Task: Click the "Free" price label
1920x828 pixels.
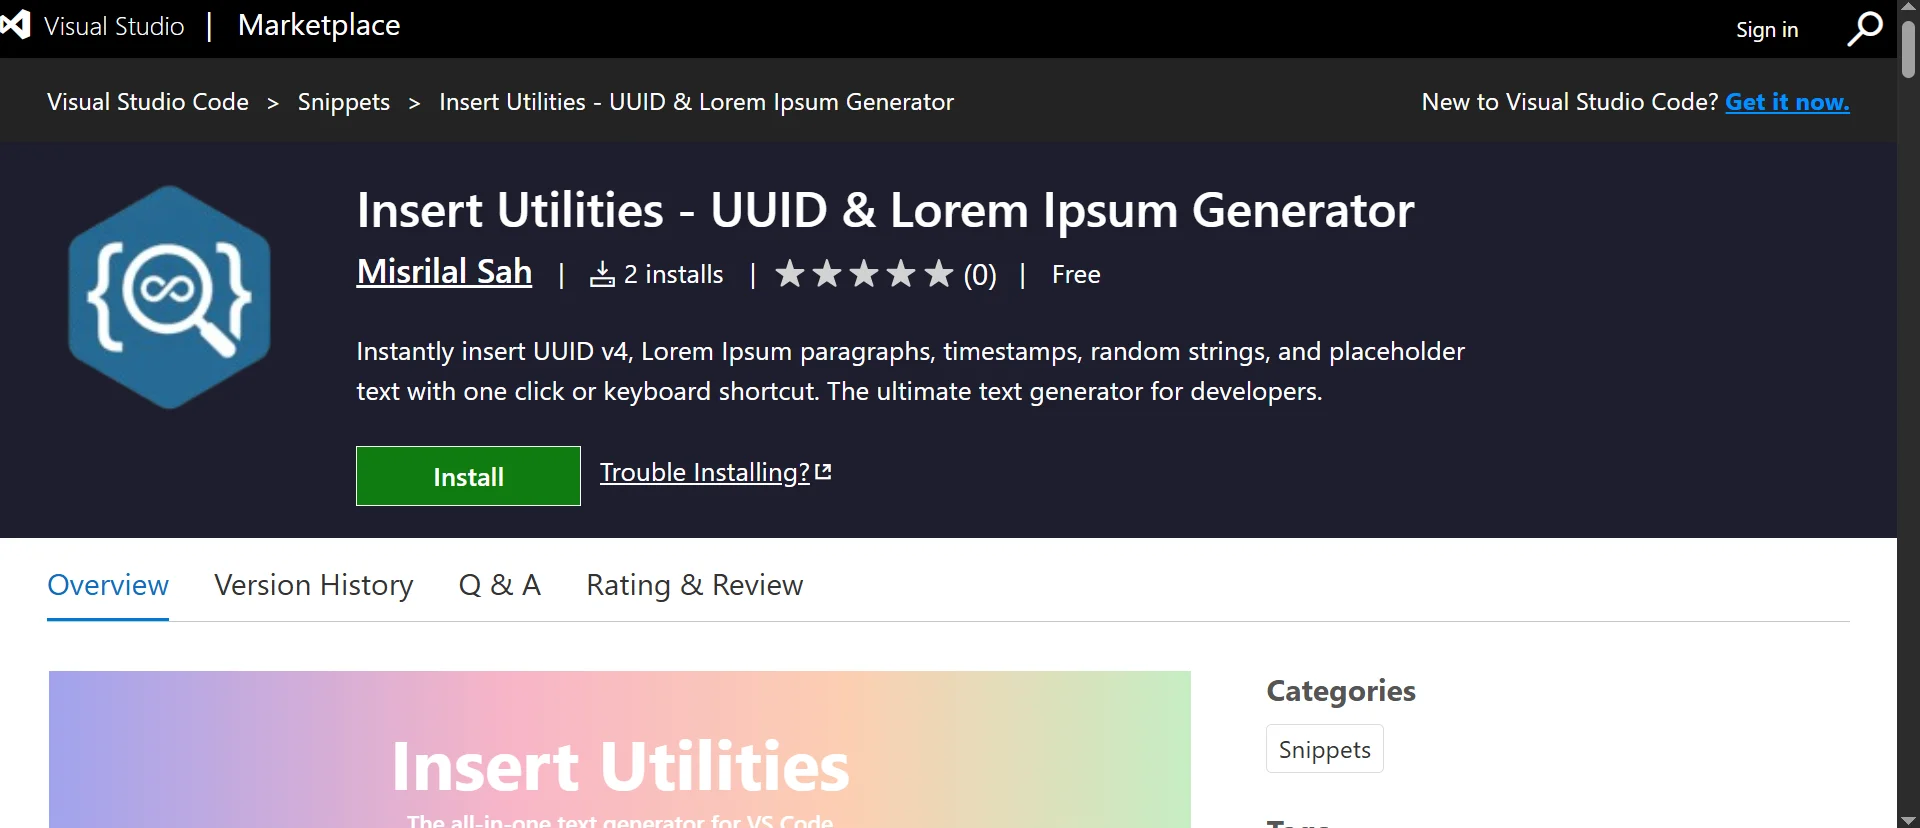Action: click(x=1076, y=274)
